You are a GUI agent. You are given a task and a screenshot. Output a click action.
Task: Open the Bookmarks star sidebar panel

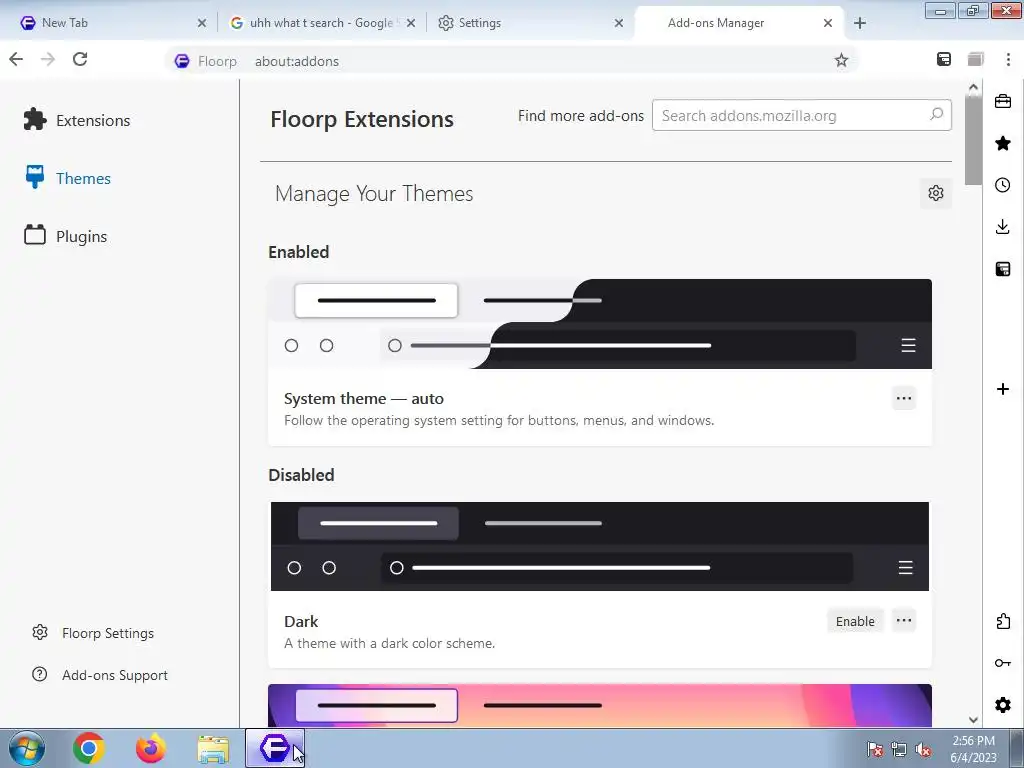click(x=1003, y=143)
